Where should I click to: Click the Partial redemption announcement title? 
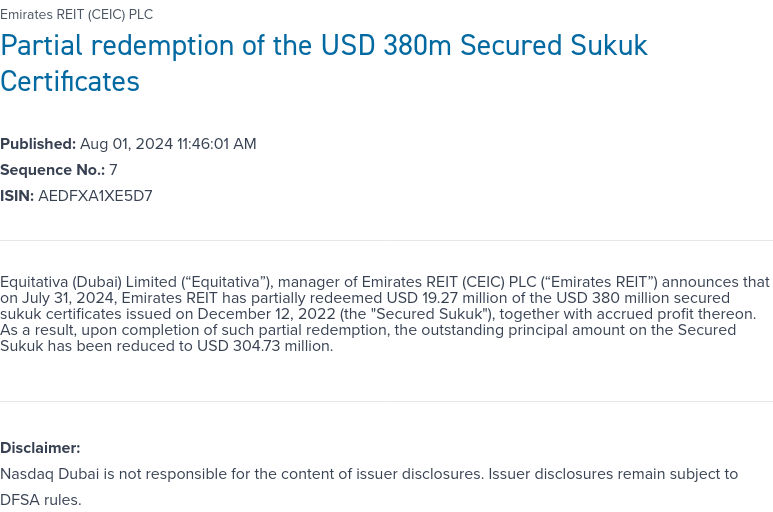click(x=323, y=46)
